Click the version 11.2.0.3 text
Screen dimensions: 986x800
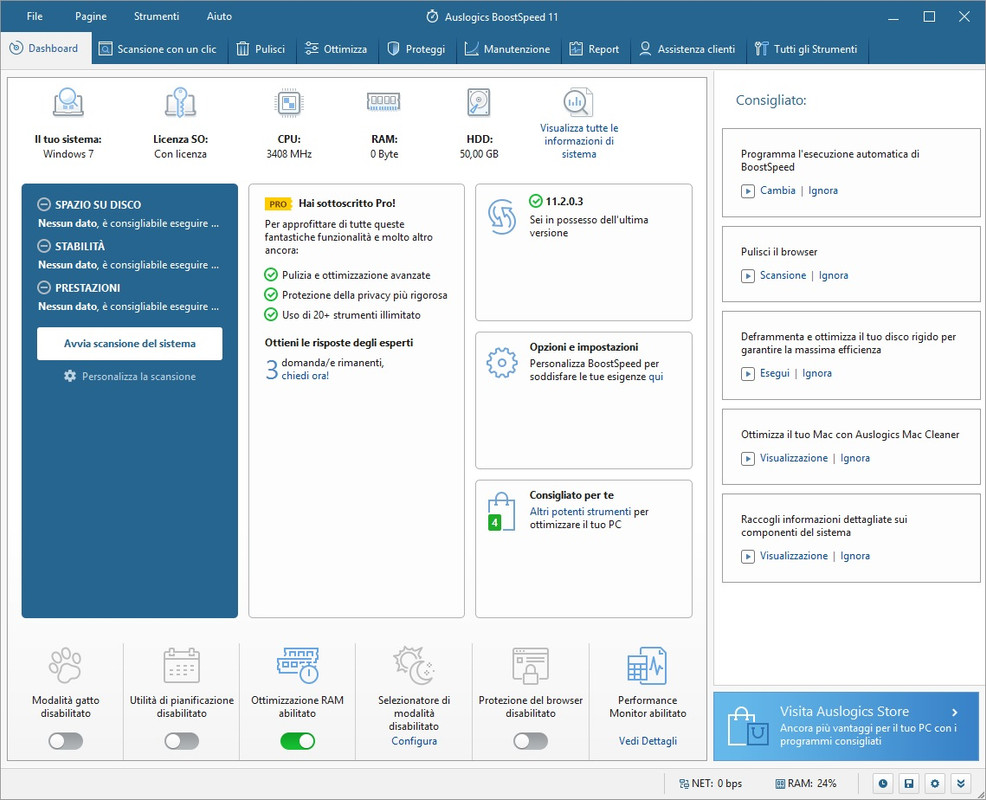[564, 201]
